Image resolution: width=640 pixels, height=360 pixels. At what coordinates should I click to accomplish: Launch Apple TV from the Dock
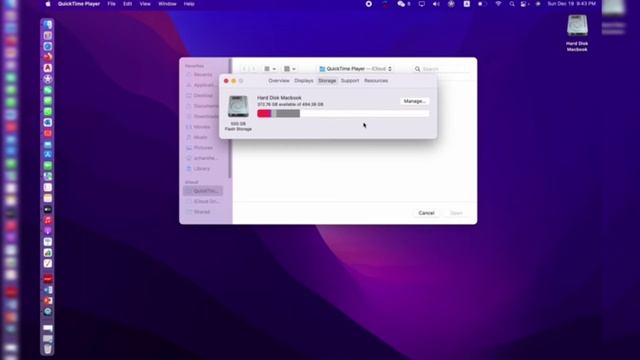point(48,209)
